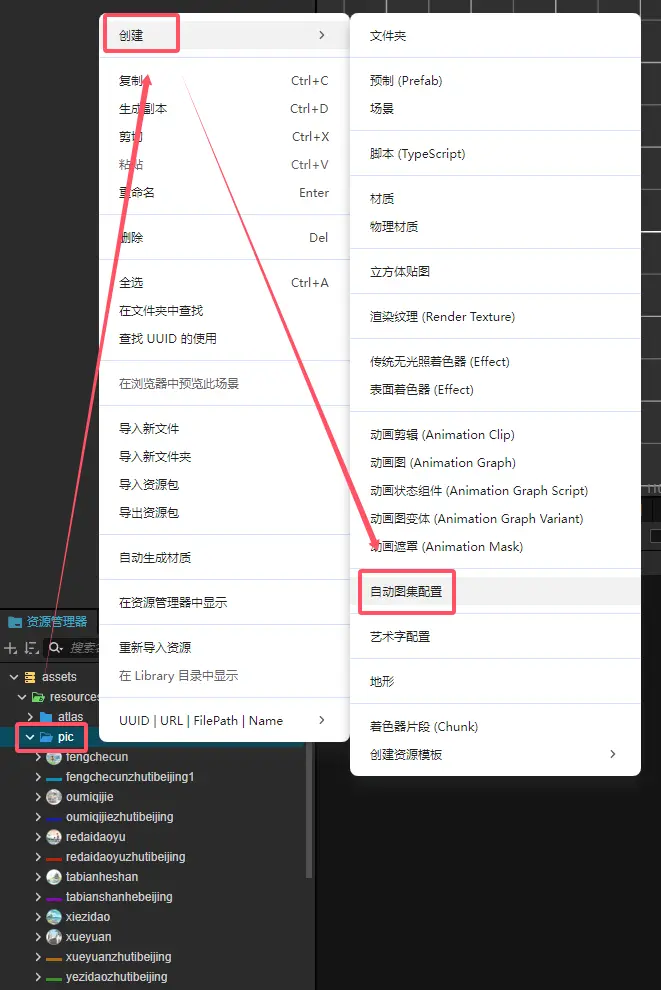
Task: Open 创建资源模板 submenu arrow
Action: tap(612, 754)
